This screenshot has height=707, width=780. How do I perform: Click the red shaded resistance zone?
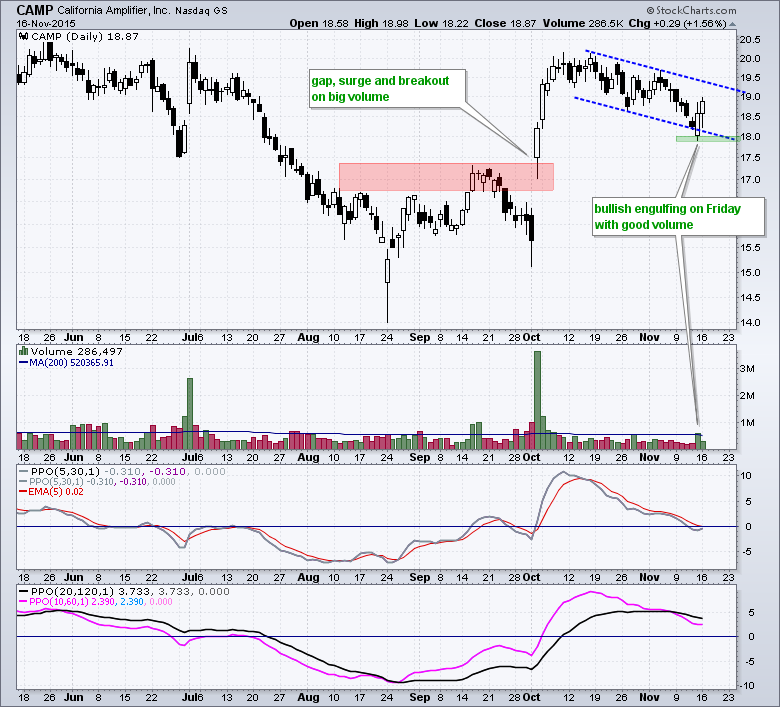[x=445, y=177]
